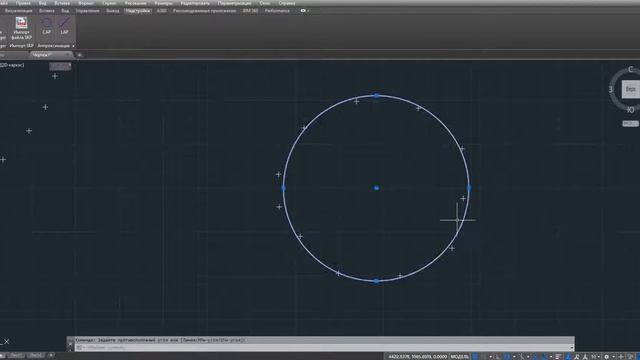Click the annotation monitor plus icon
640x360 pixels.
click(x=621, y=356)
